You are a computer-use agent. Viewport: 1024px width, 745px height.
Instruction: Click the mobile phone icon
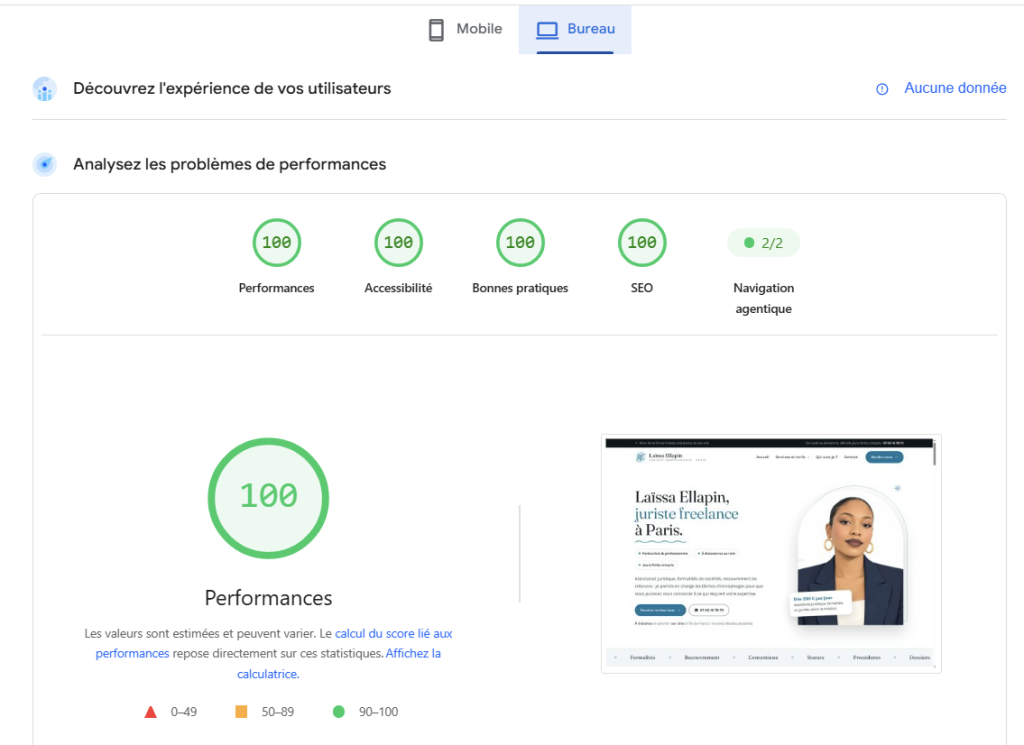[436, 29]
